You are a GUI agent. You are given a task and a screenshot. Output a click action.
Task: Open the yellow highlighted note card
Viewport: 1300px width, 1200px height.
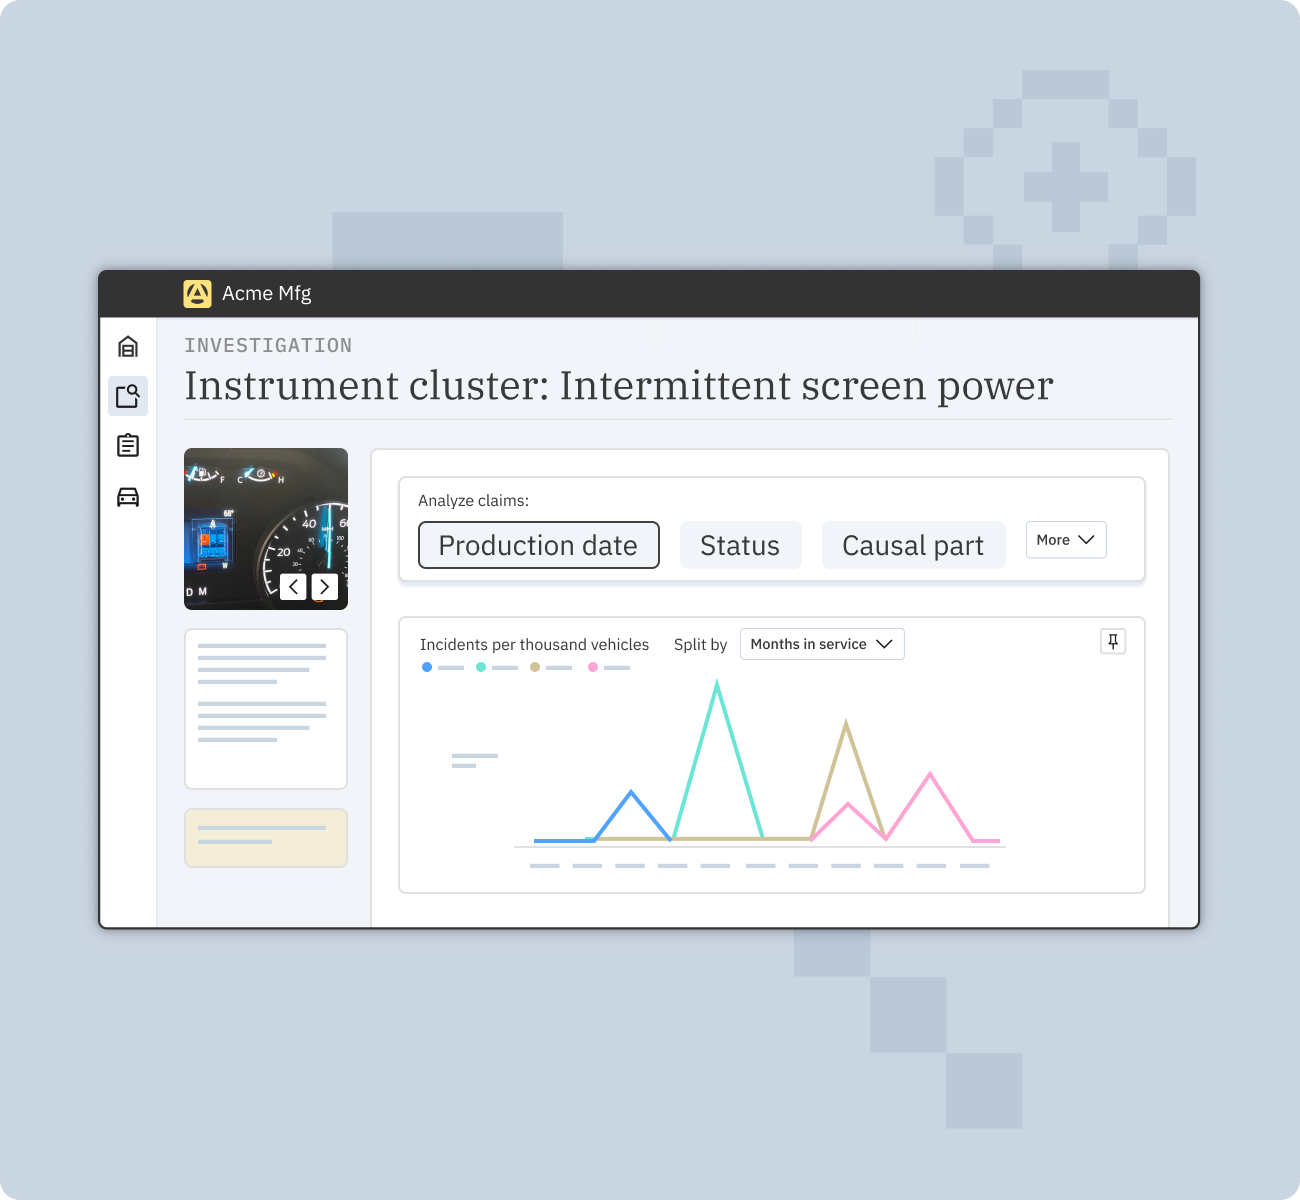(x=266, y=838)
